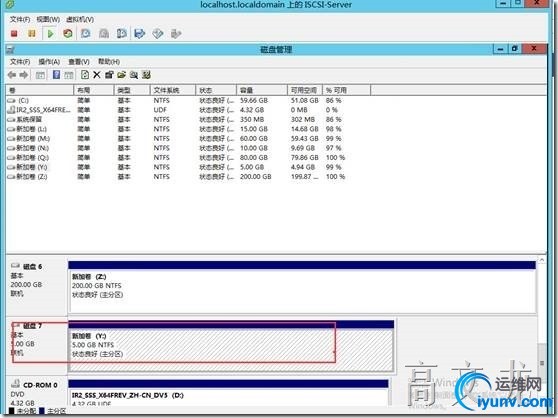
Task: Open the 视图(W) menu
Action: [x=48, y=19]
